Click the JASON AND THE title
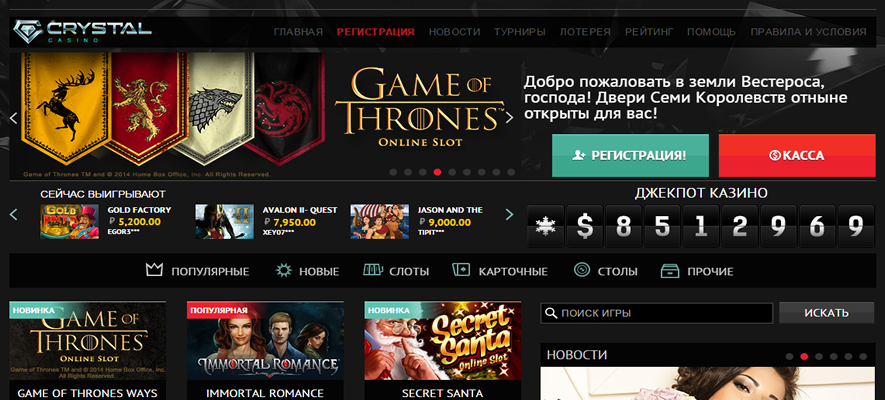This screenshot has height=400, width=885. coord(450,210)
